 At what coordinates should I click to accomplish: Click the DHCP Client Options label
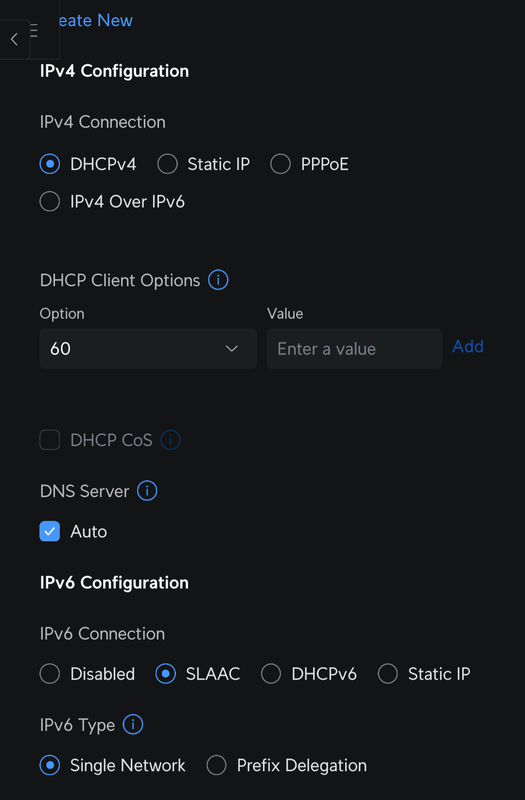(x=120, y=280)
